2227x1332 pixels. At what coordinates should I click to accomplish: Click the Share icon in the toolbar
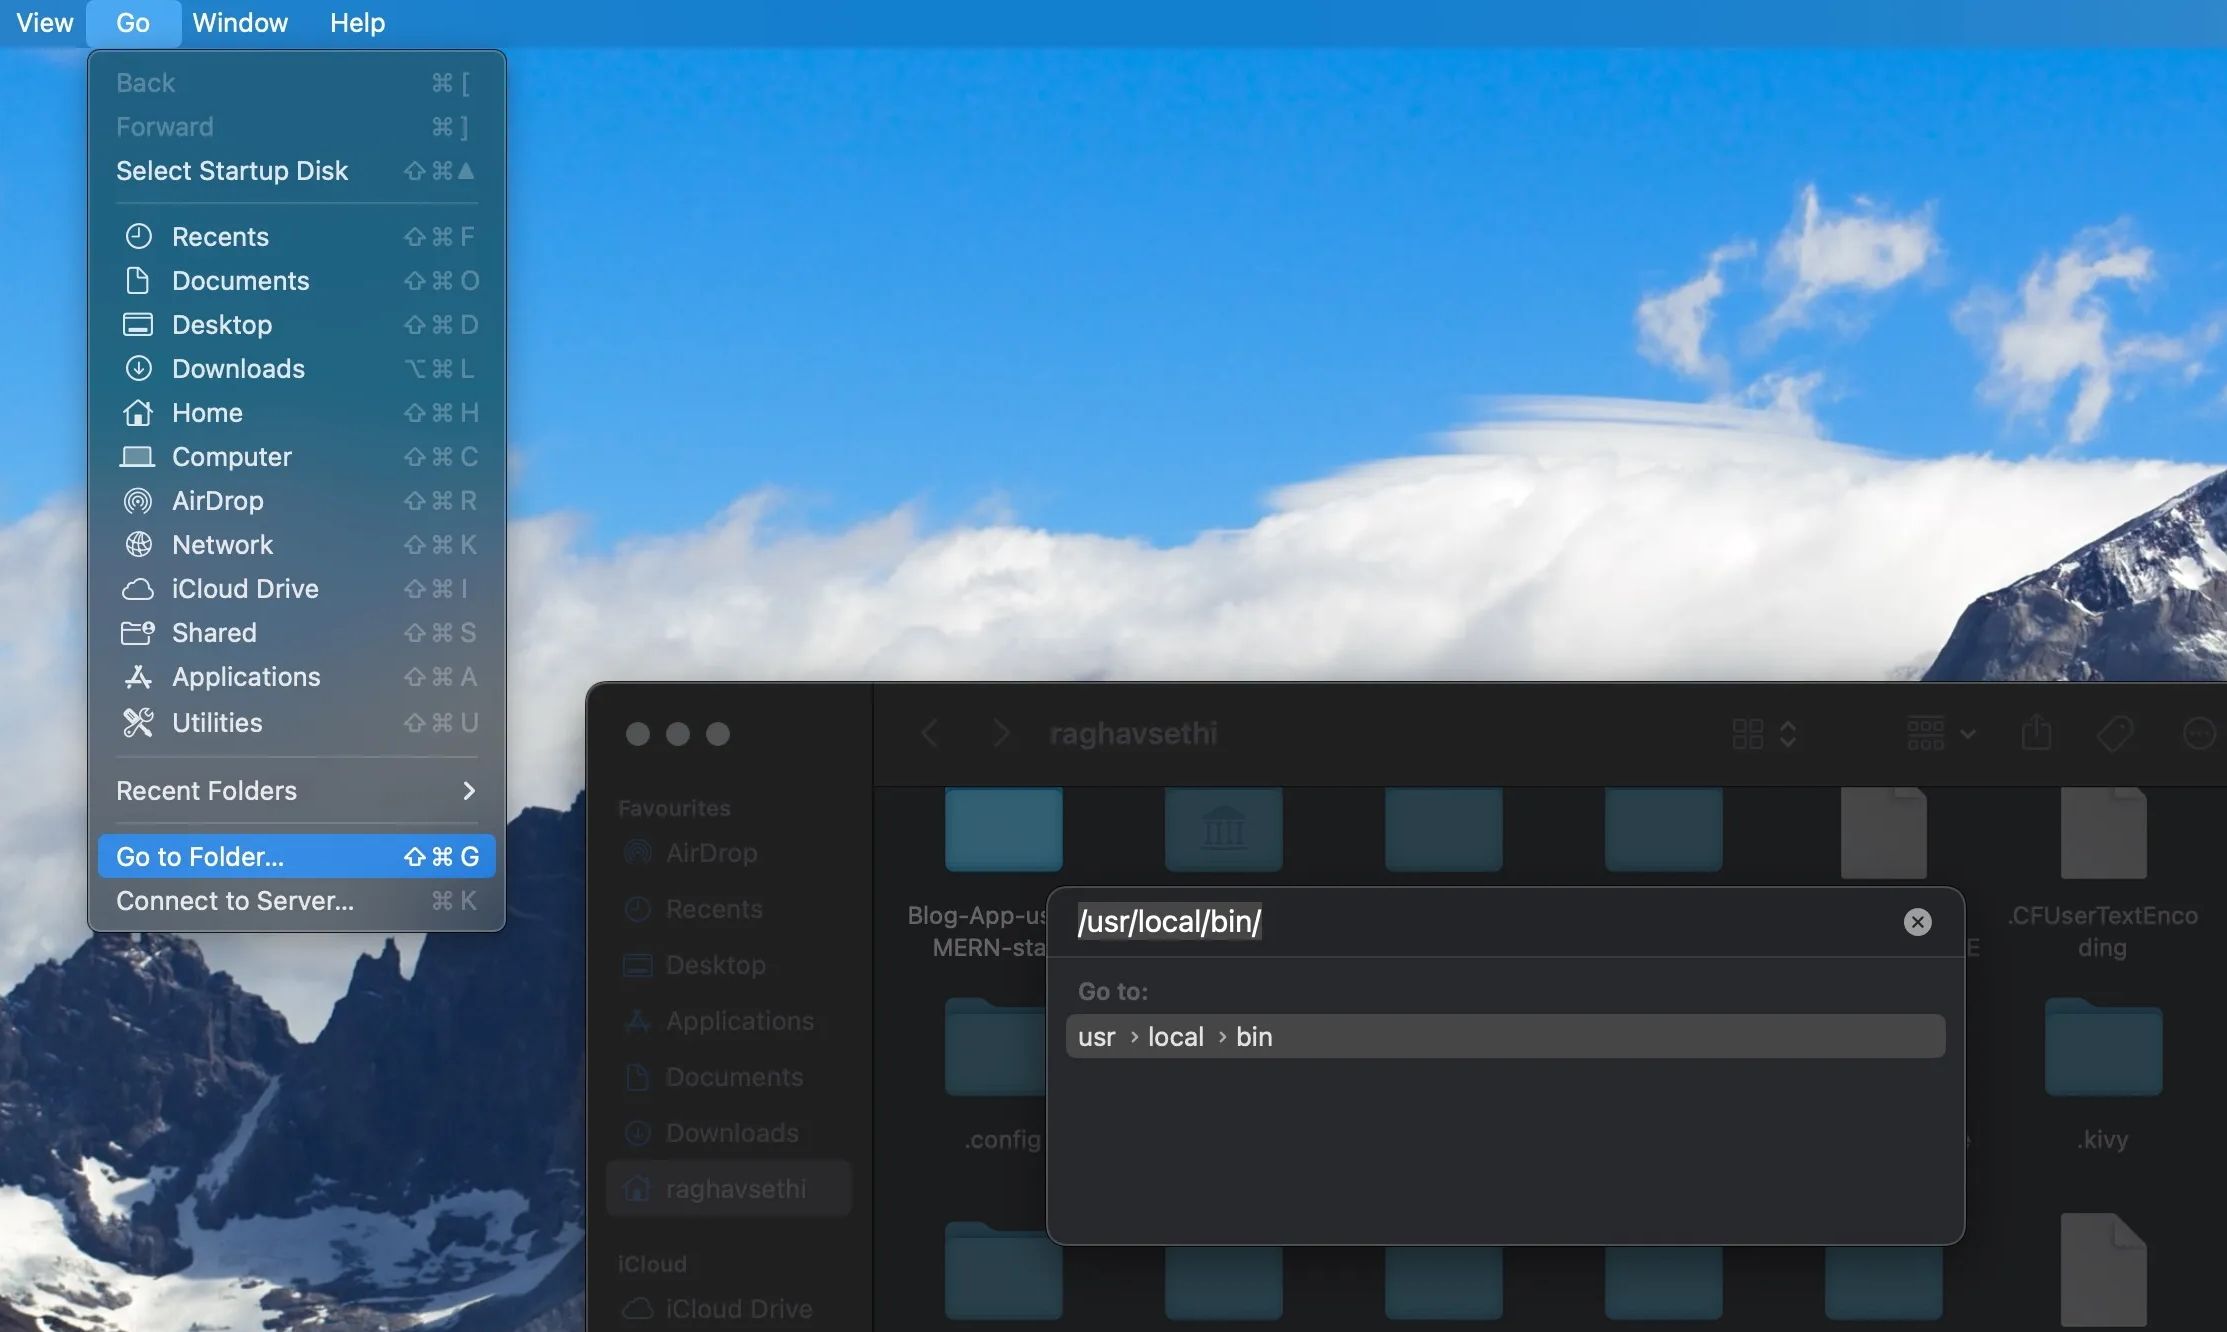2038,733
